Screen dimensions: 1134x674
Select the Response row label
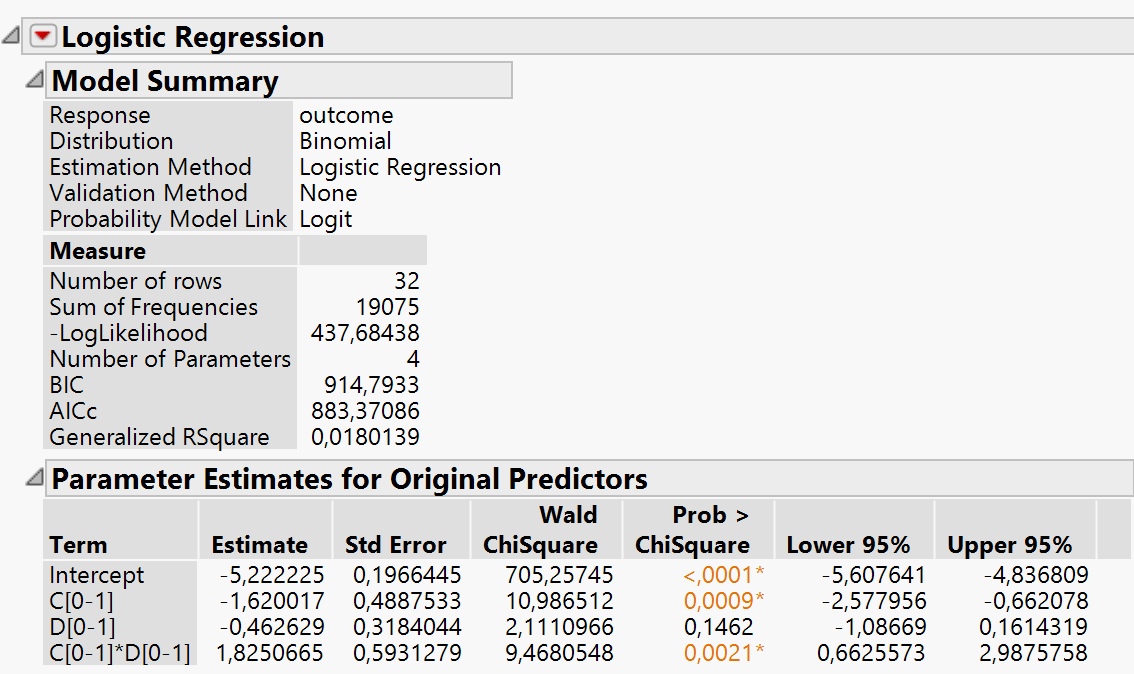[100, 115]
